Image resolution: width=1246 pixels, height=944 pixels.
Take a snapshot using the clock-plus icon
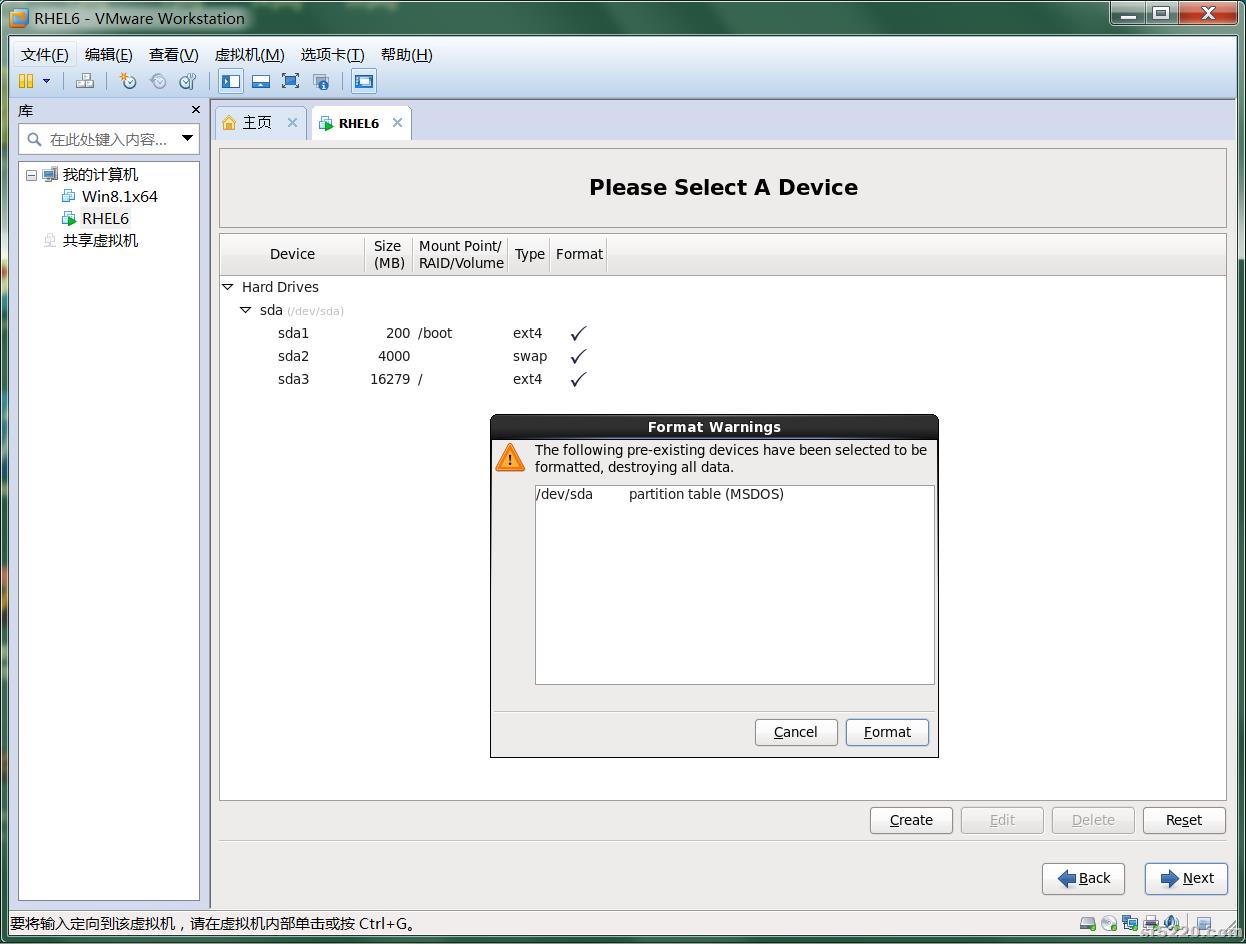[128, 81]
